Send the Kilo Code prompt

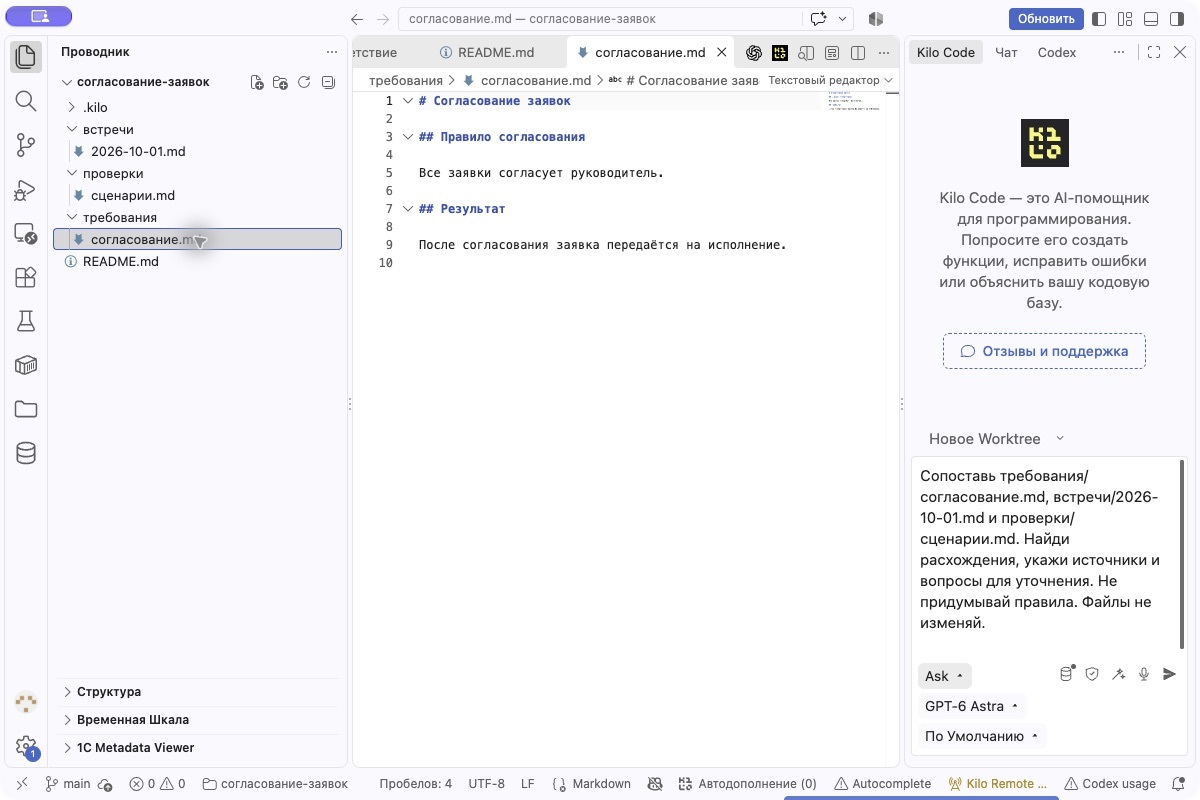point(1169,675)
